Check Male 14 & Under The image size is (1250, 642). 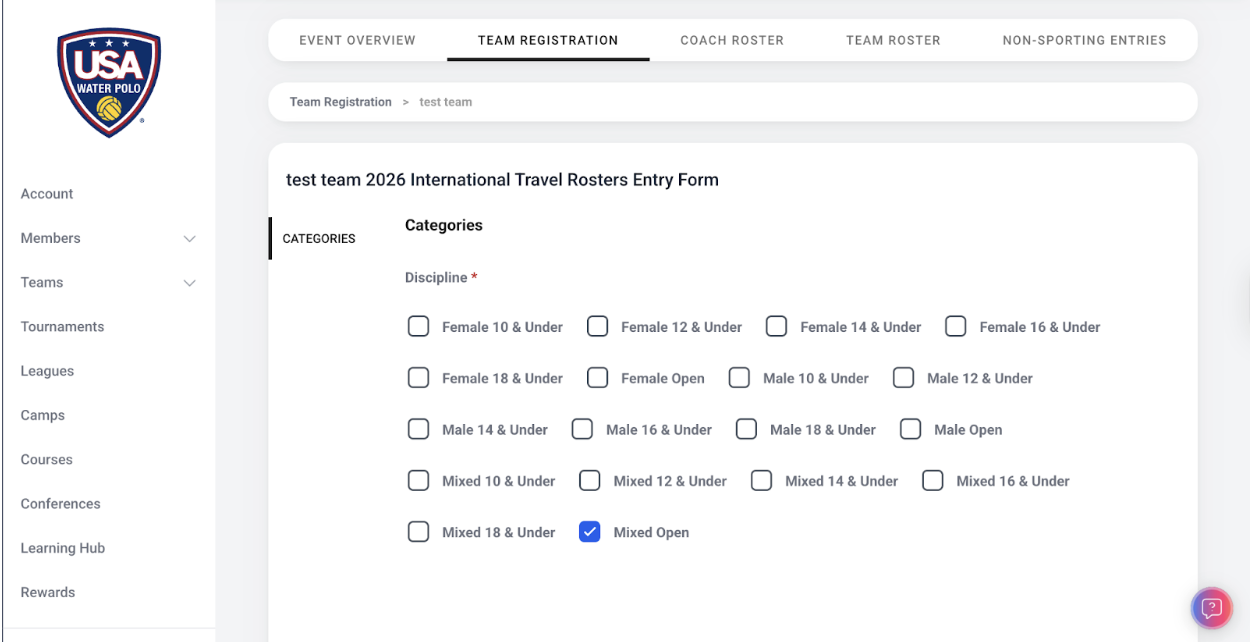click(418, 429)
